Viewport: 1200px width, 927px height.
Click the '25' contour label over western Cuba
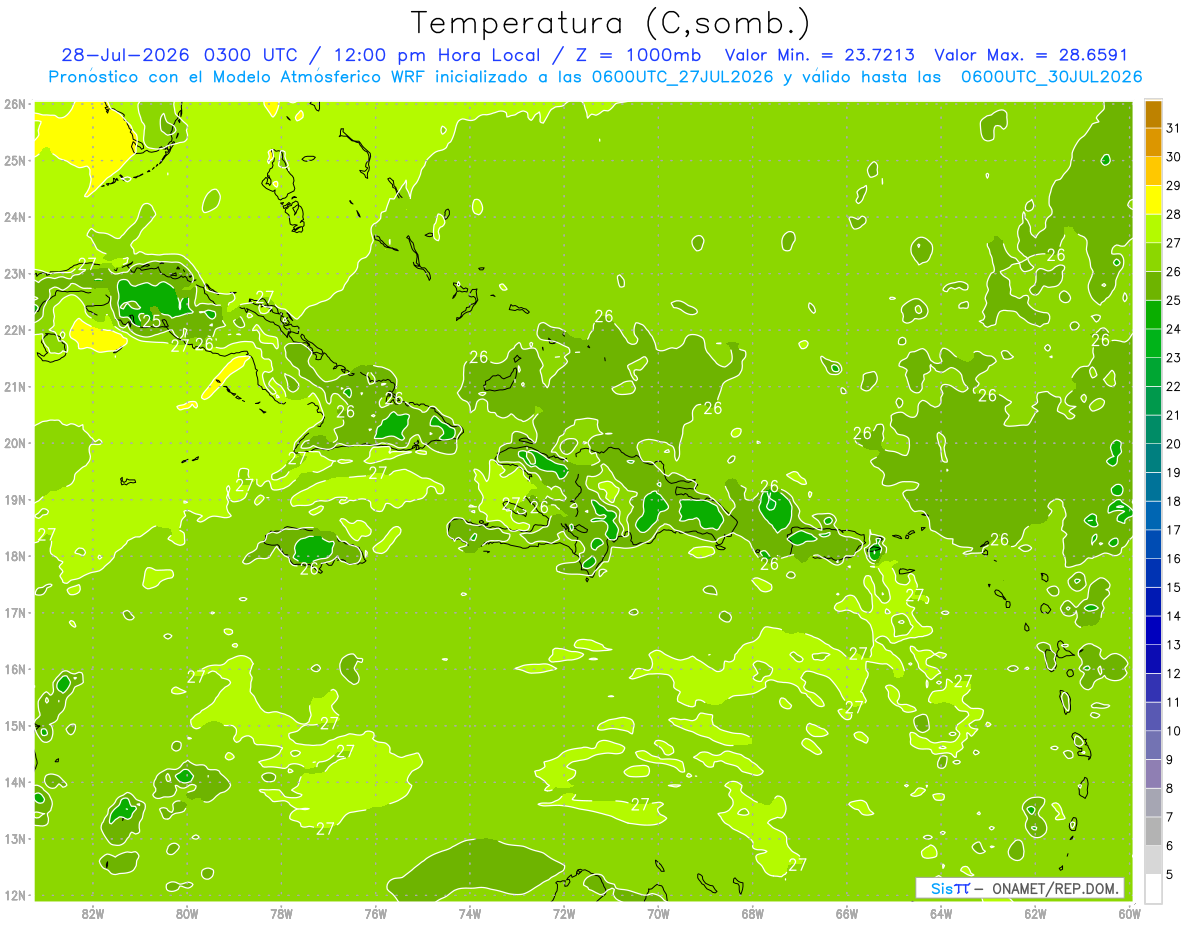pos(151,321)
